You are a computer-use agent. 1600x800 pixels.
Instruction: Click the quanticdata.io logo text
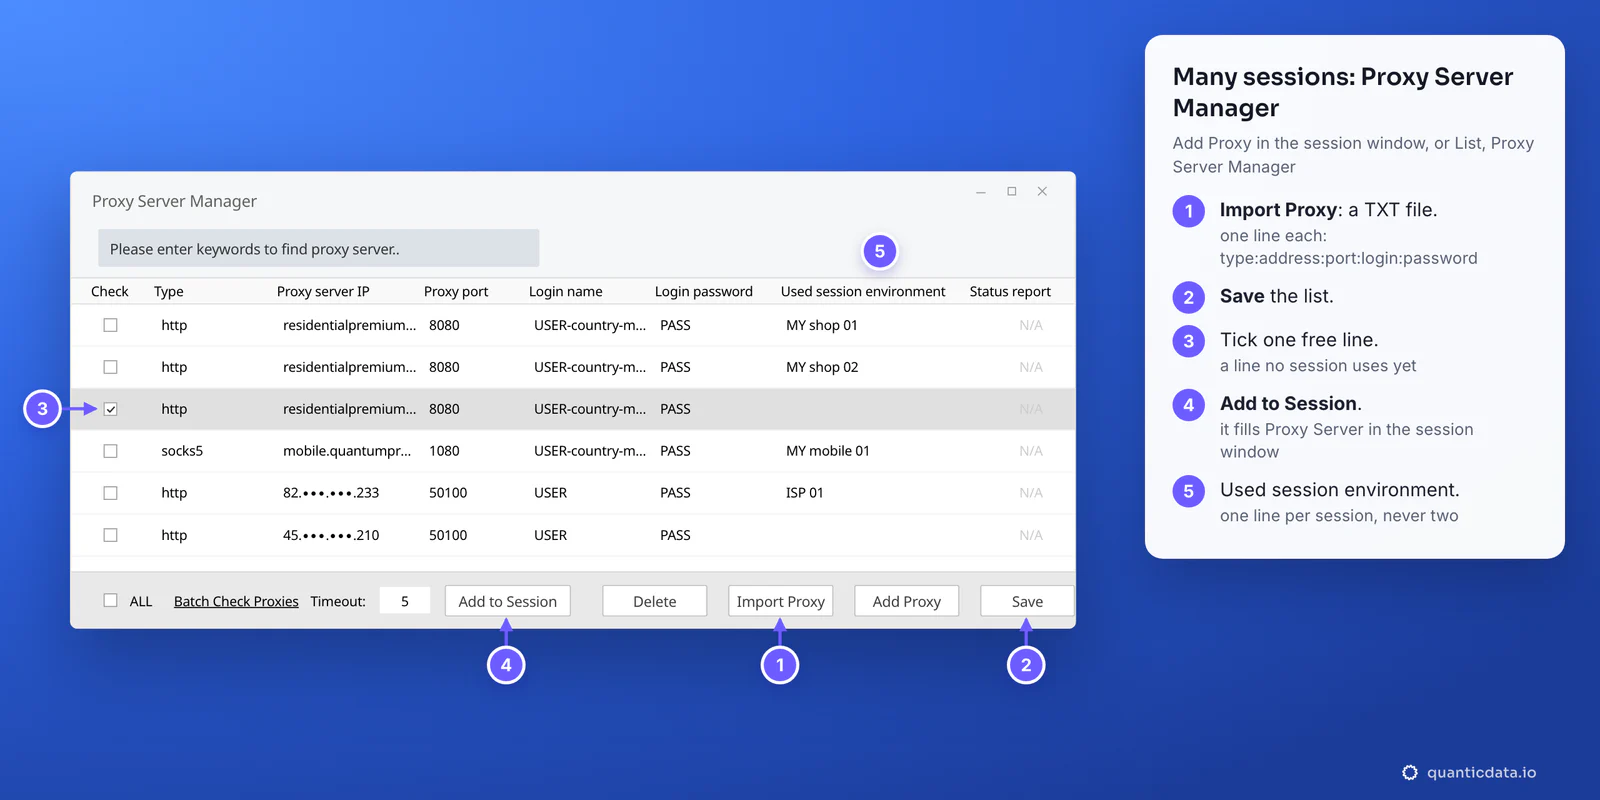[1481, 772]
